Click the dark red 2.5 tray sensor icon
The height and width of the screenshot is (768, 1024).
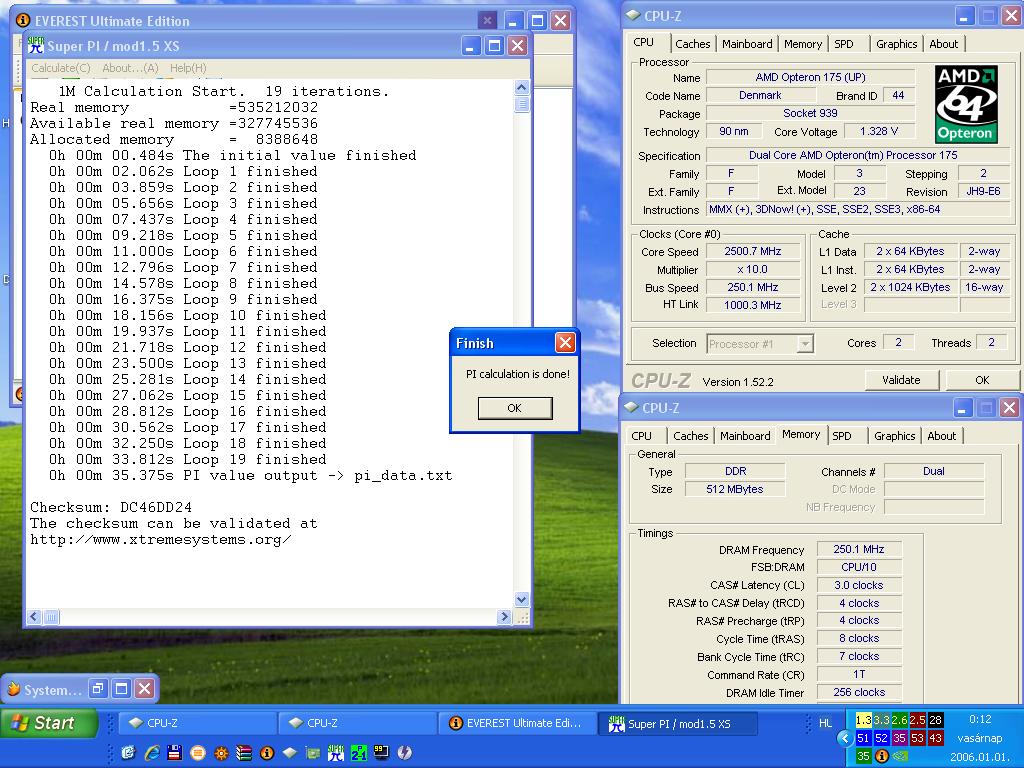point(918,720)
